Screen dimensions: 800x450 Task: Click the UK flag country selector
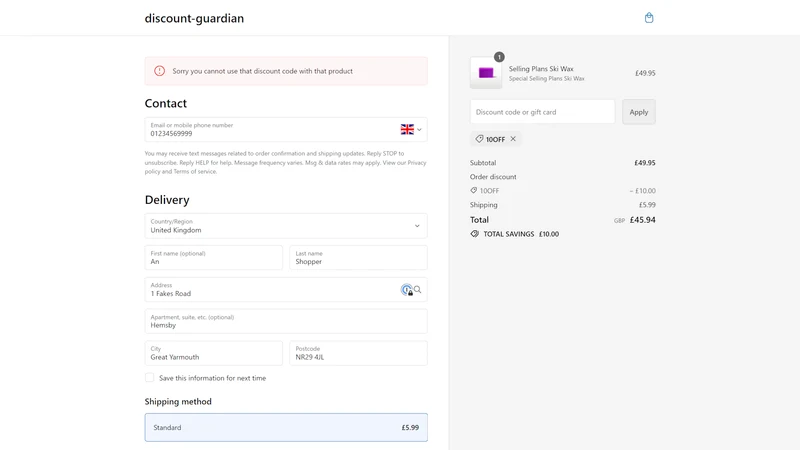[407, 130]
